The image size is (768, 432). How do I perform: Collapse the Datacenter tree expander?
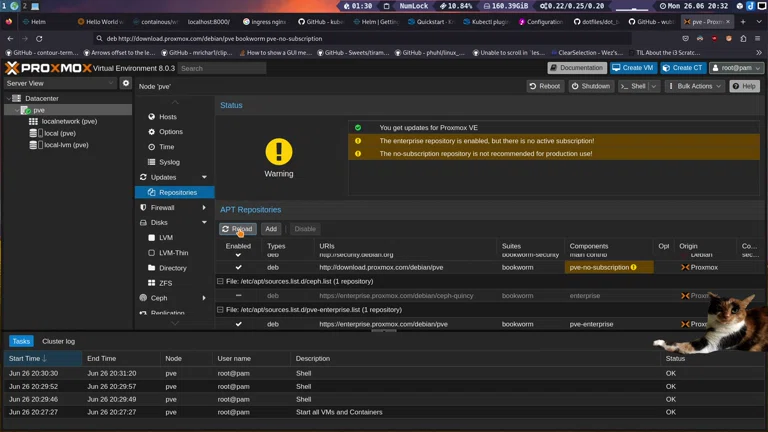[x=8, y=98]
